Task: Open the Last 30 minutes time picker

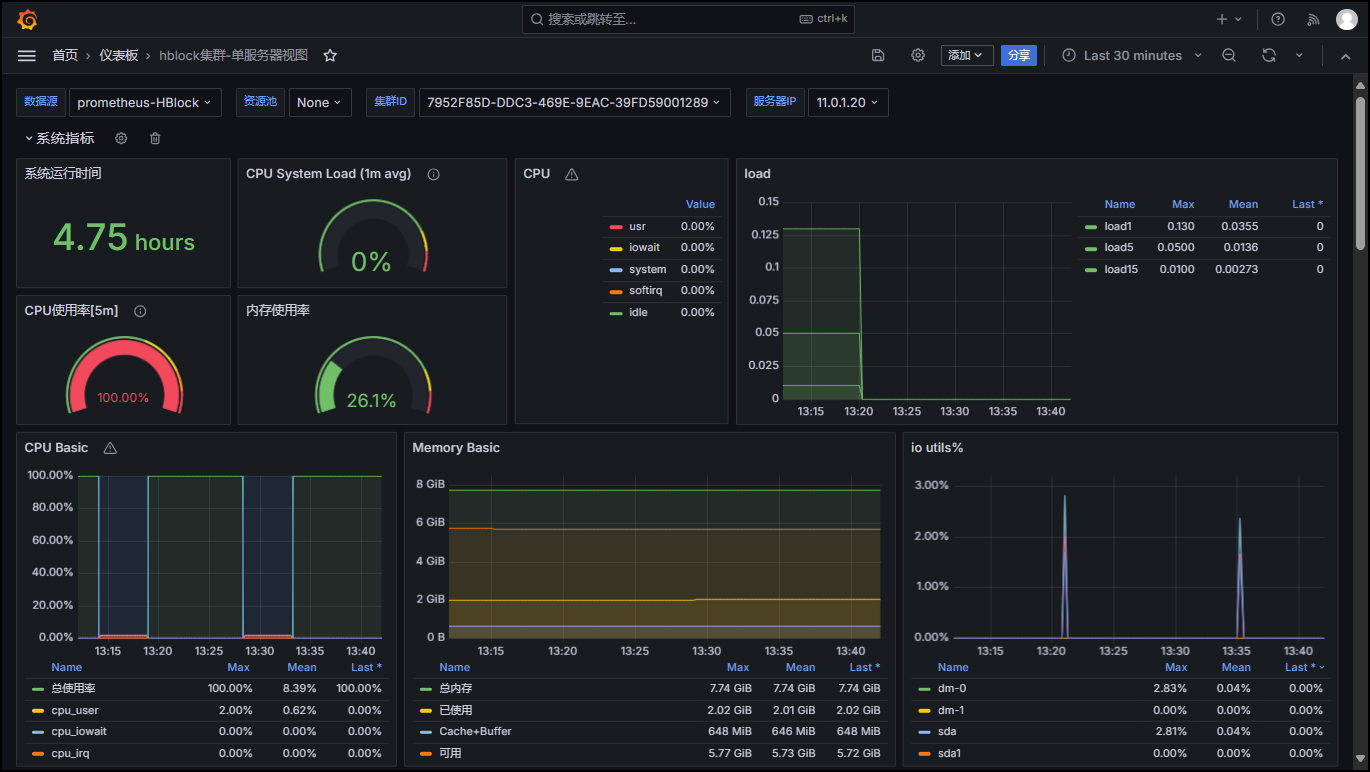Action: tap(1132, 56)
